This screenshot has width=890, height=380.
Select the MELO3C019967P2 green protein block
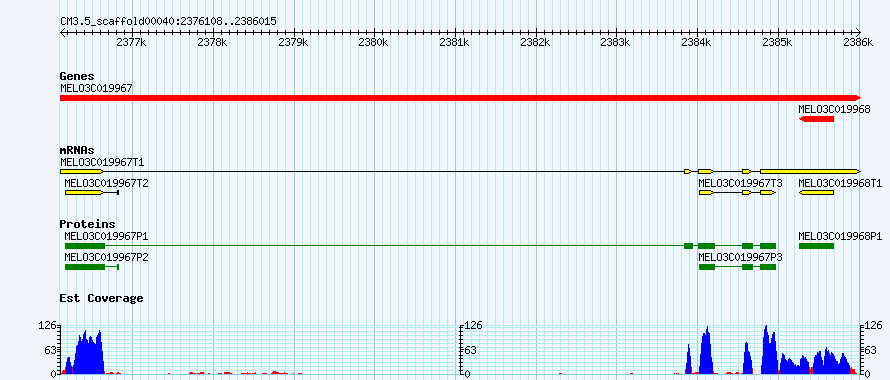pyautogui.click(x=85, y=267)
